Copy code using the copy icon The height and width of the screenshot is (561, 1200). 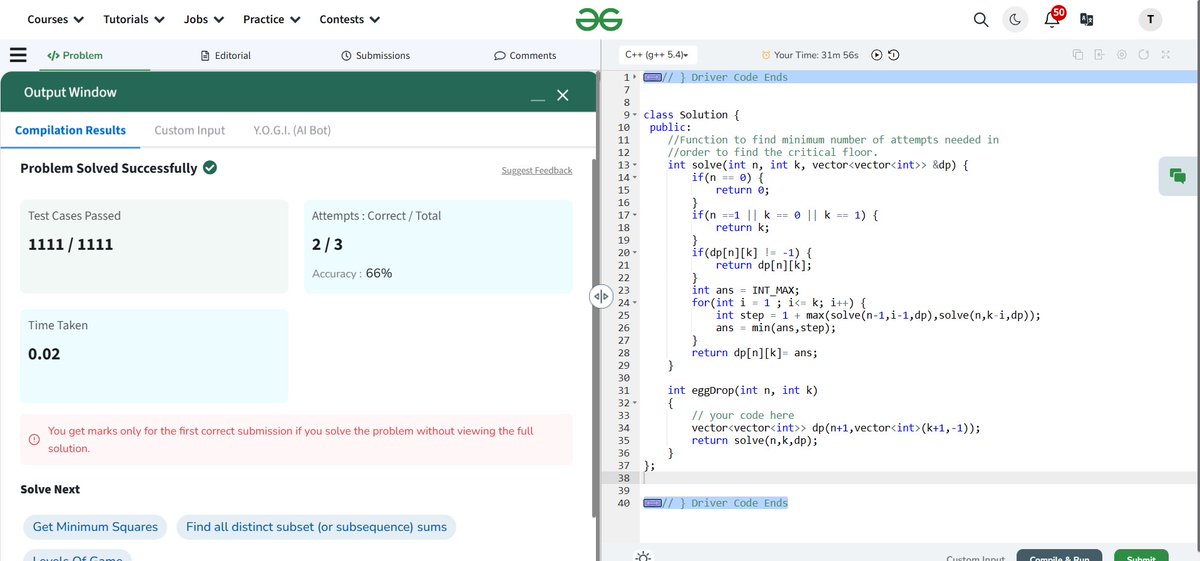[1078, 55]
